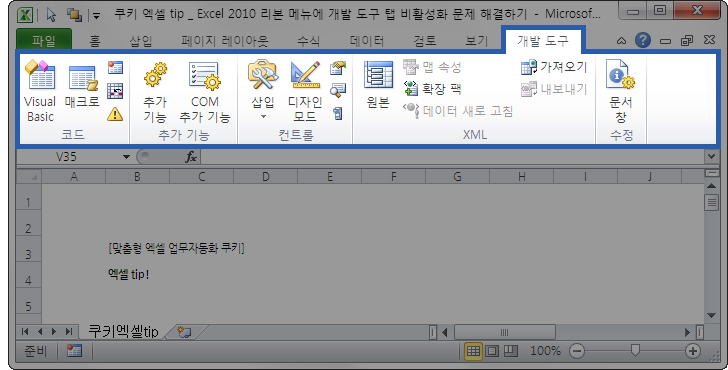728x370 pixels.
Task: Click the Excel application icon
Action: point(25,15)
